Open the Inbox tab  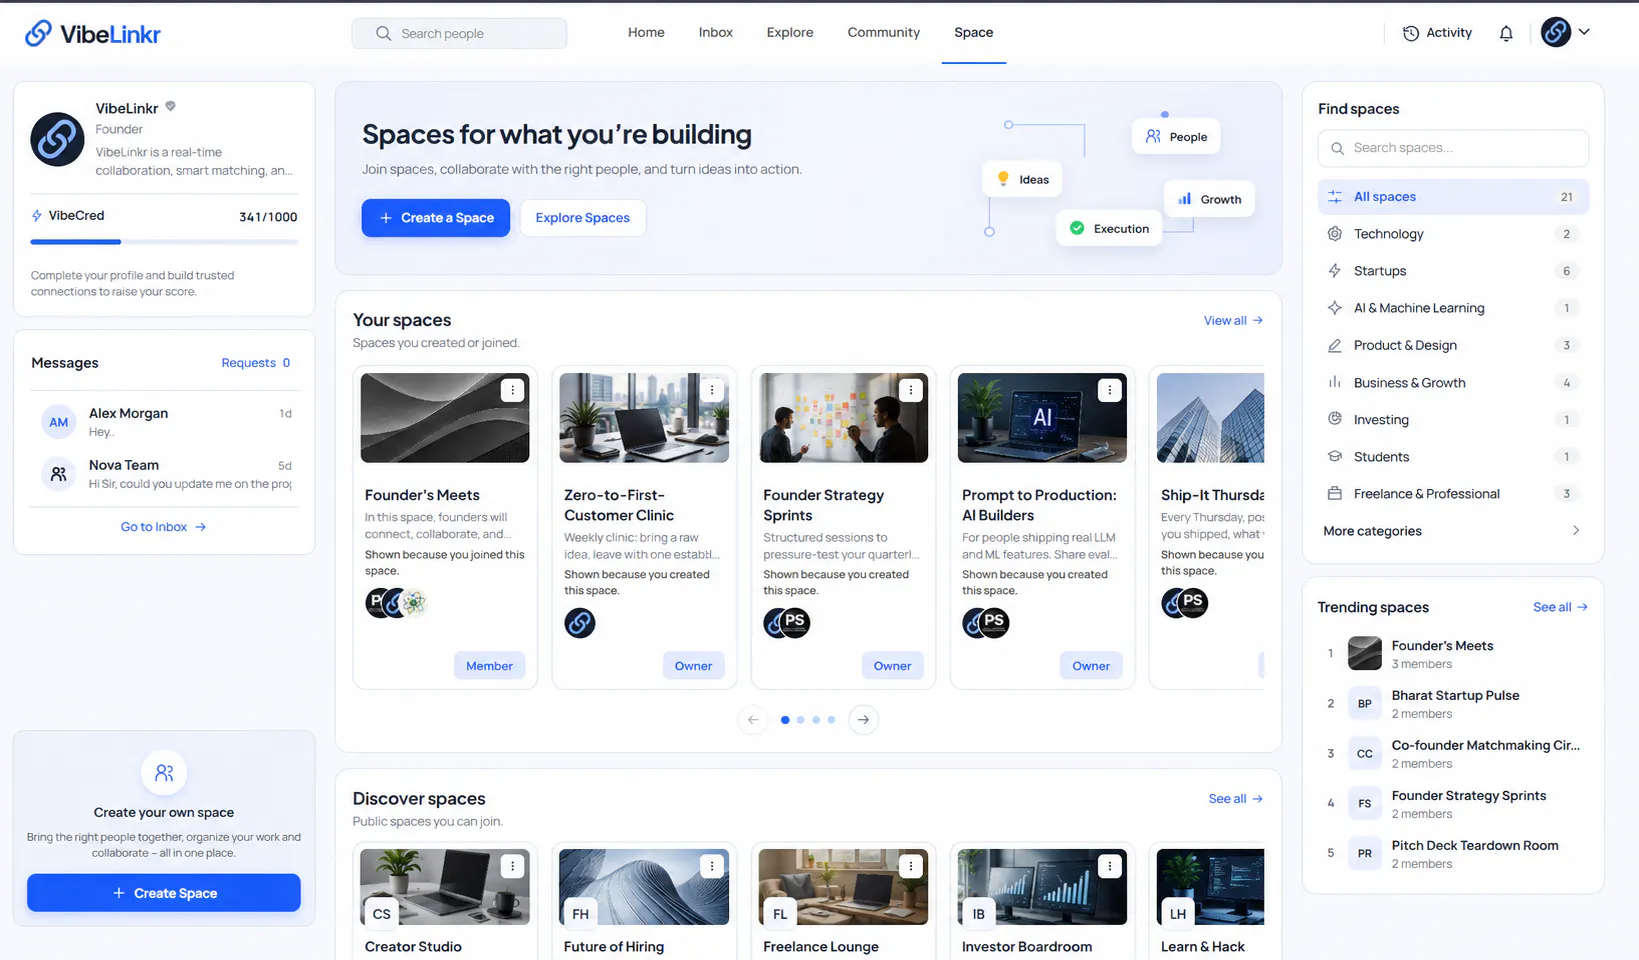(x=716, y=33)
